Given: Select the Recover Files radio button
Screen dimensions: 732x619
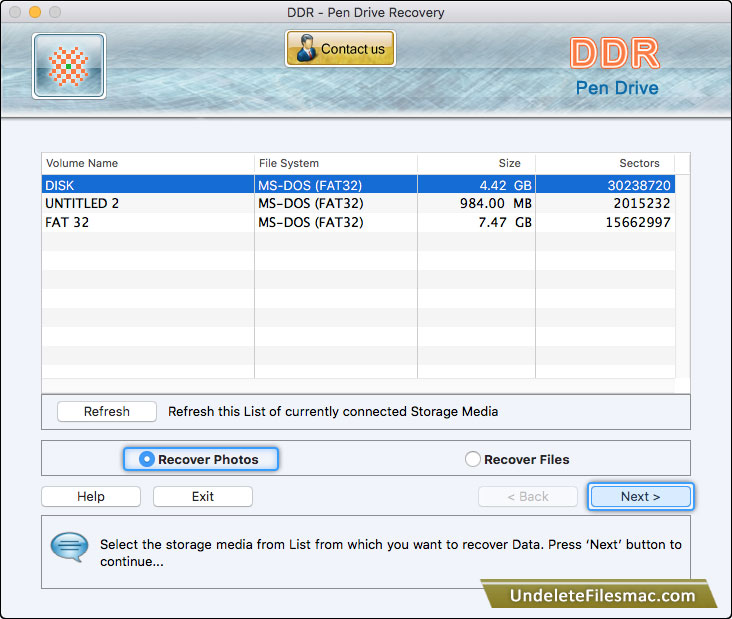Looking at the screenshot, I should pos(517,459).
